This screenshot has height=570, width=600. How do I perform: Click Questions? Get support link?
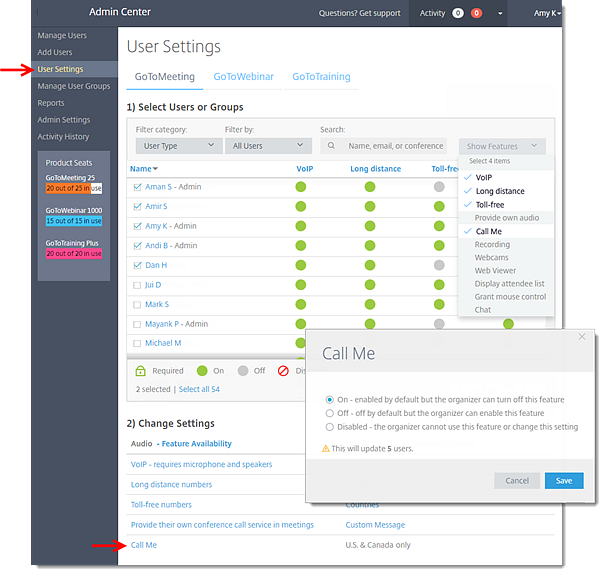[x=359, y=13]
